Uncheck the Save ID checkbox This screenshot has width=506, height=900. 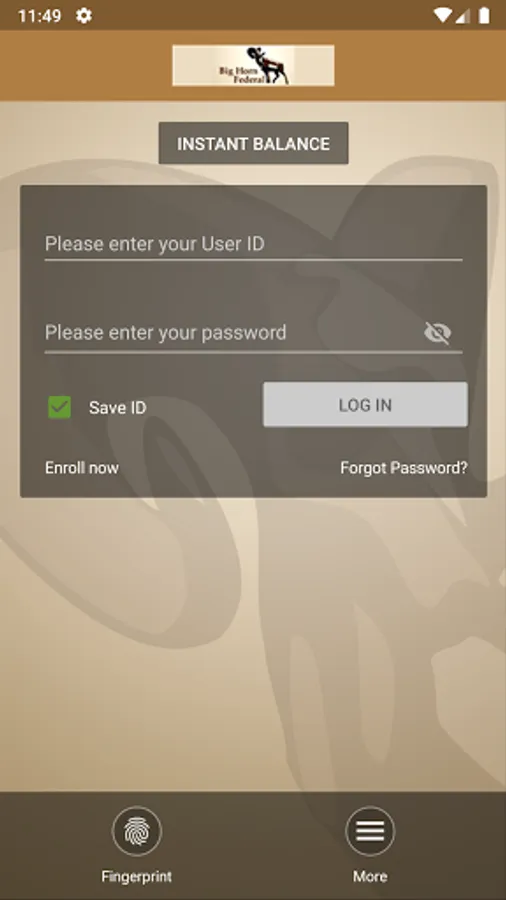tap(60, 407)
